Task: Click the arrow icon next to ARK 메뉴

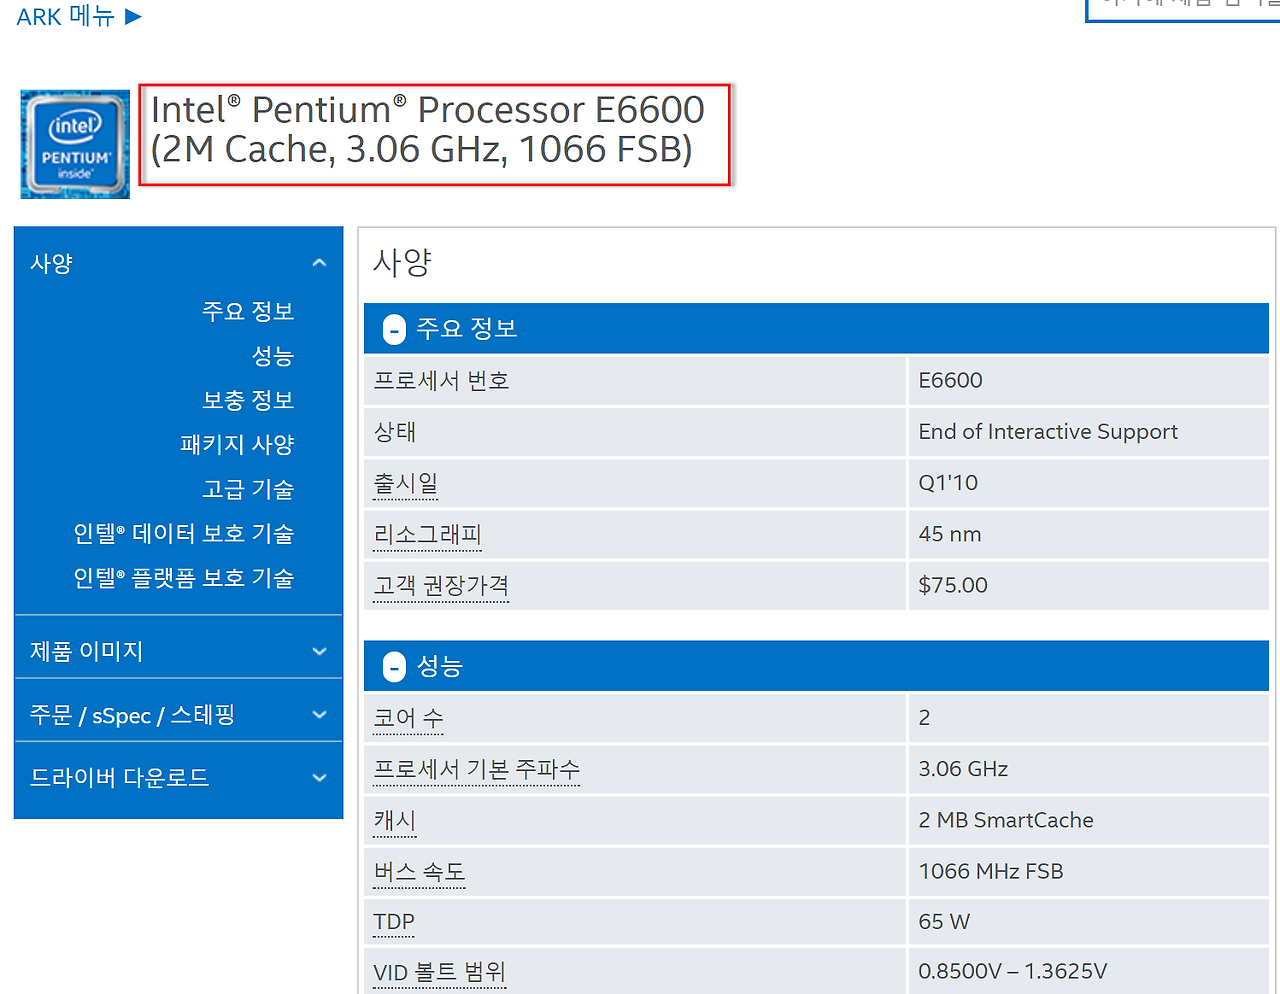Action: pyautogui.click(x=133, y=16)
